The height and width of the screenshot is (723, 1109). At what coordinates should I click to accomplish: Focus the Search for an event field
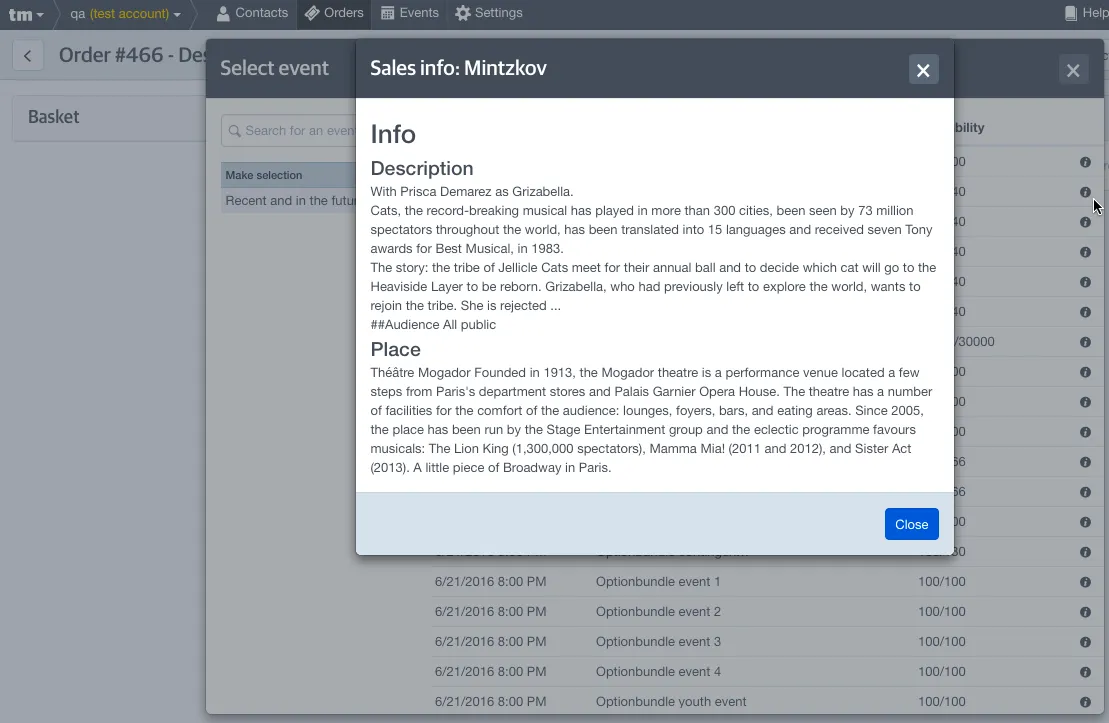coord(290,131)
